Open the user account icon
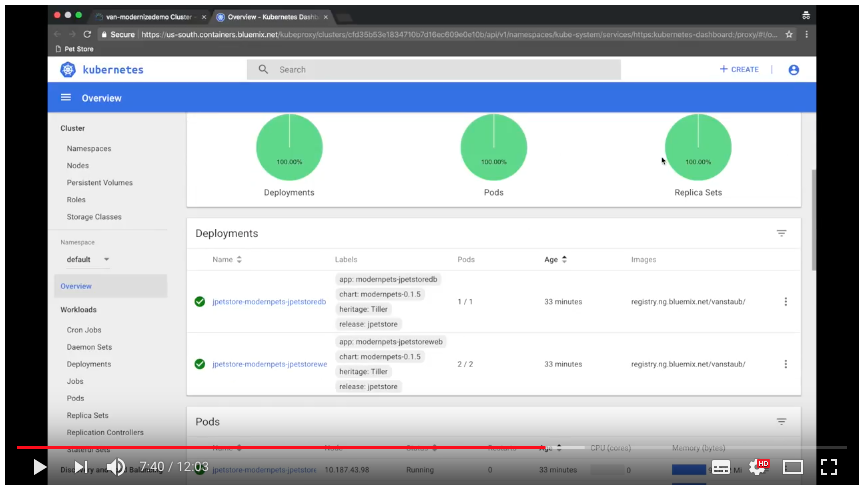 tap(793, 70)
